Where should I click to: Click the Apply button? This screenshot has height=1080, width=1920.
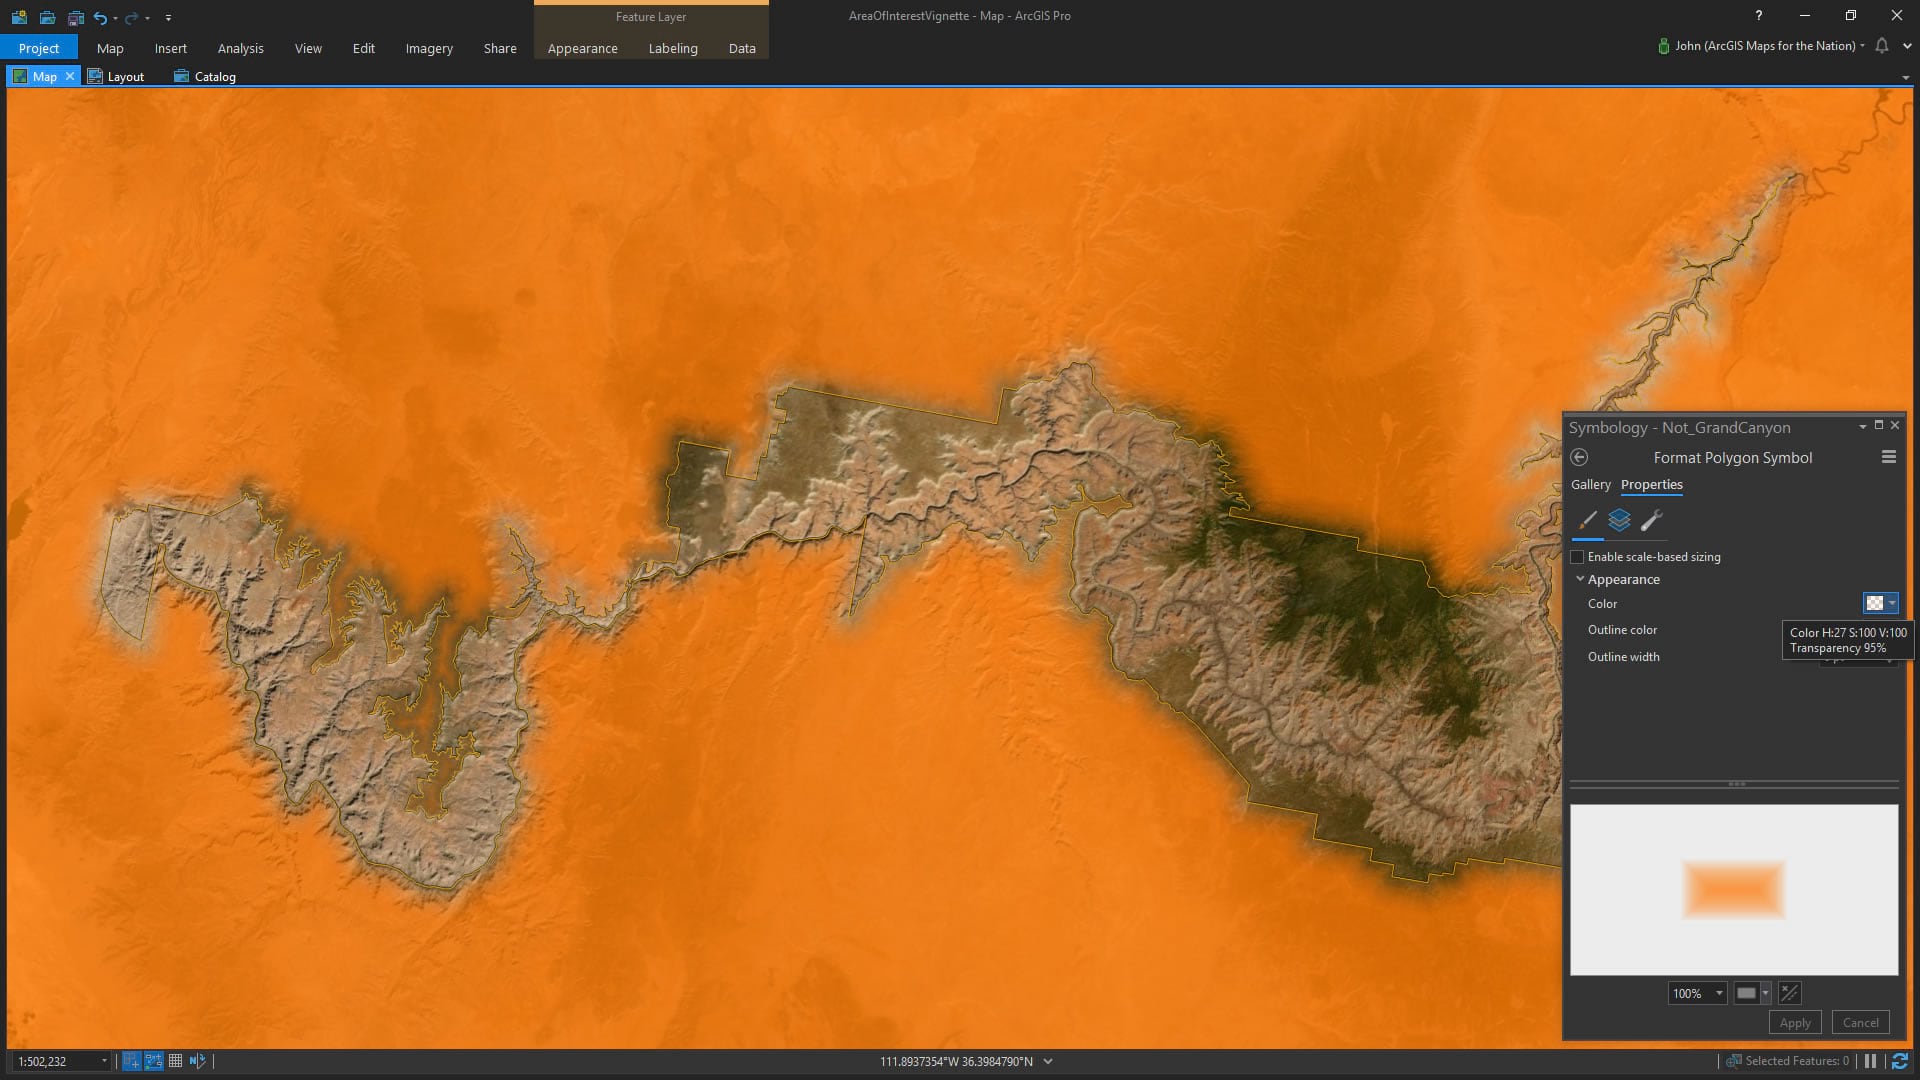click(x=1795, y=1022)
